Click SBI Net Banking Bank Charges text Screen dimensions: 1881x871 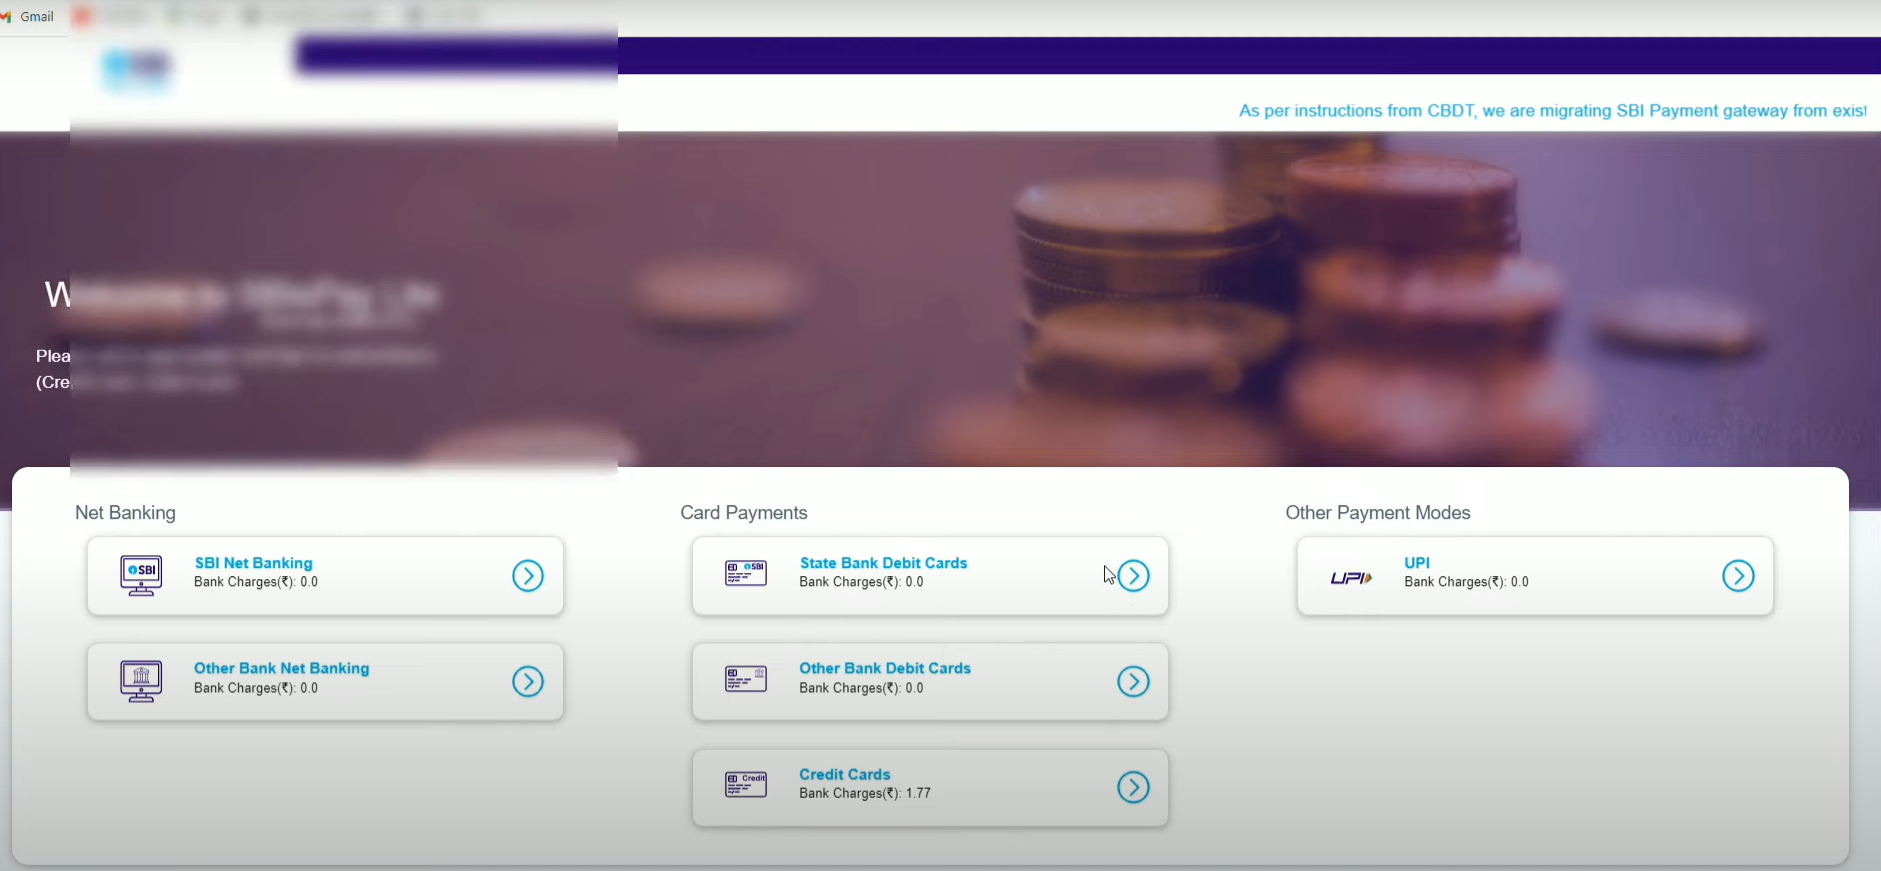point(256,582)
